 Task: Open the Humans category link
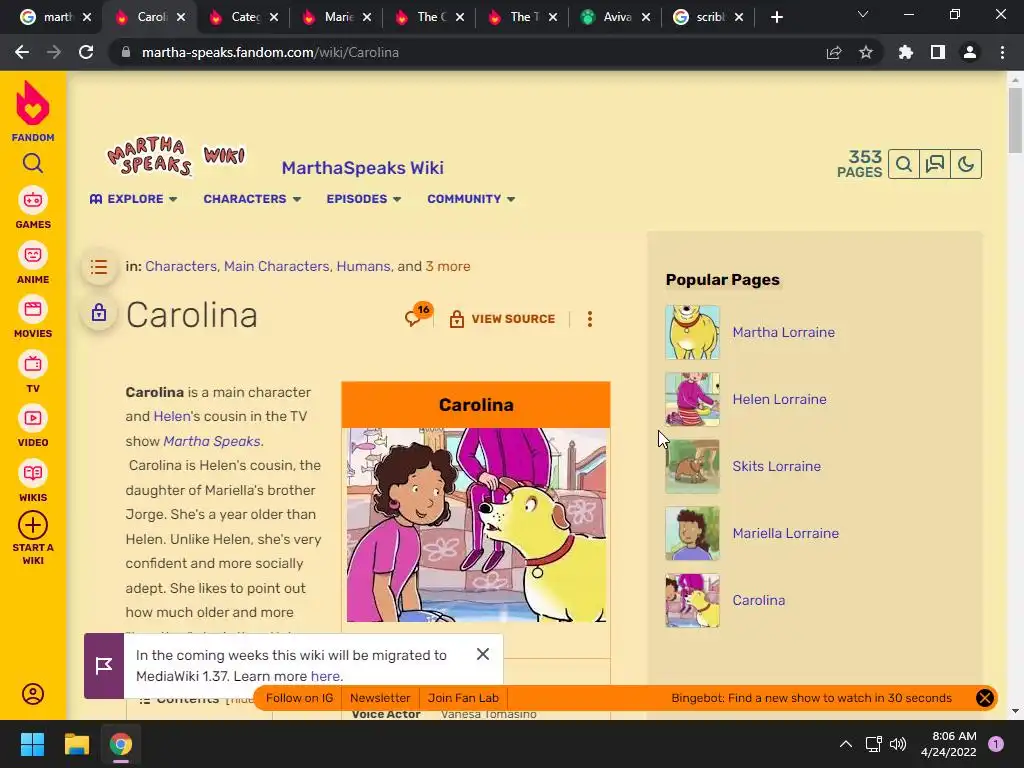point(363,266)
